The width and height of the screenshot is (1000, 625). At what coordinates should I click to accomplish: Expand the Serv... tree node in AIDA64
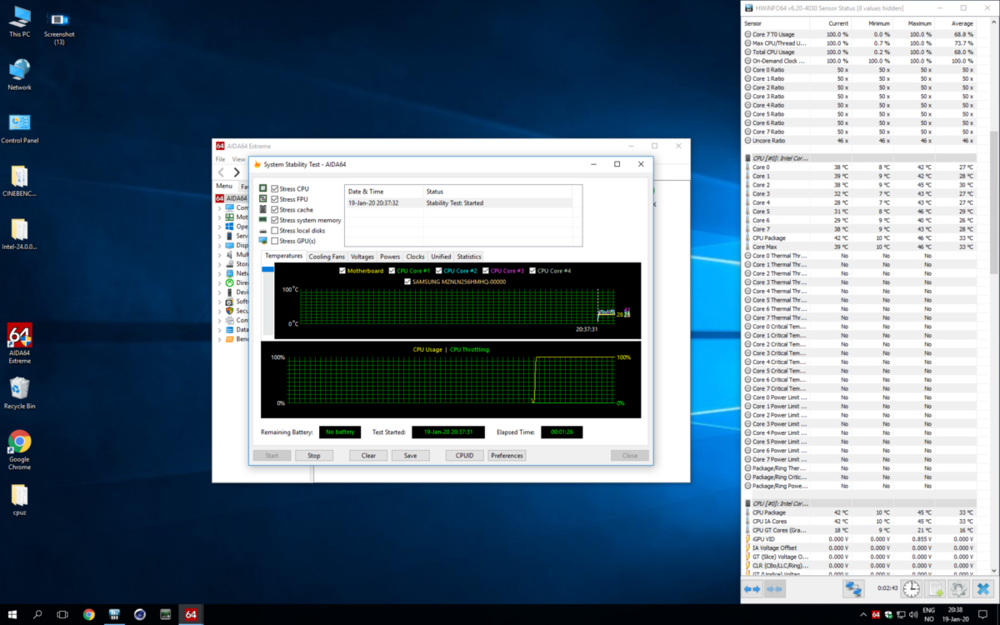pyautogui.click(x=220, y=236)
